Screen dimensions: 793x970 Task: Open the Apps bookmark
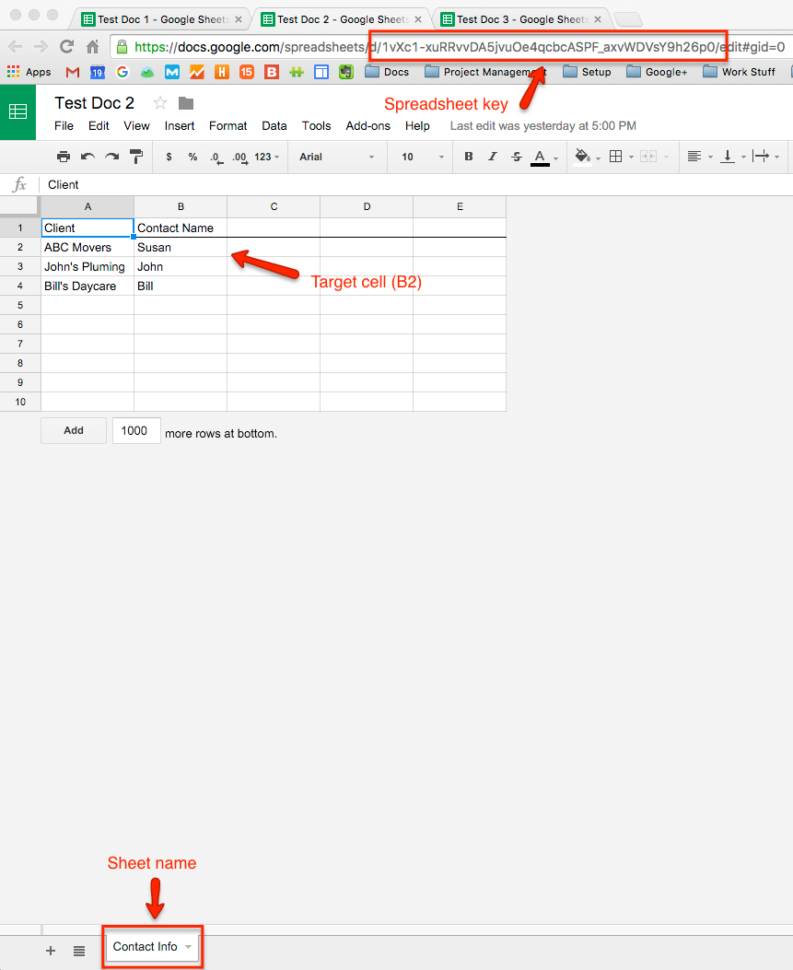point(28,72)
